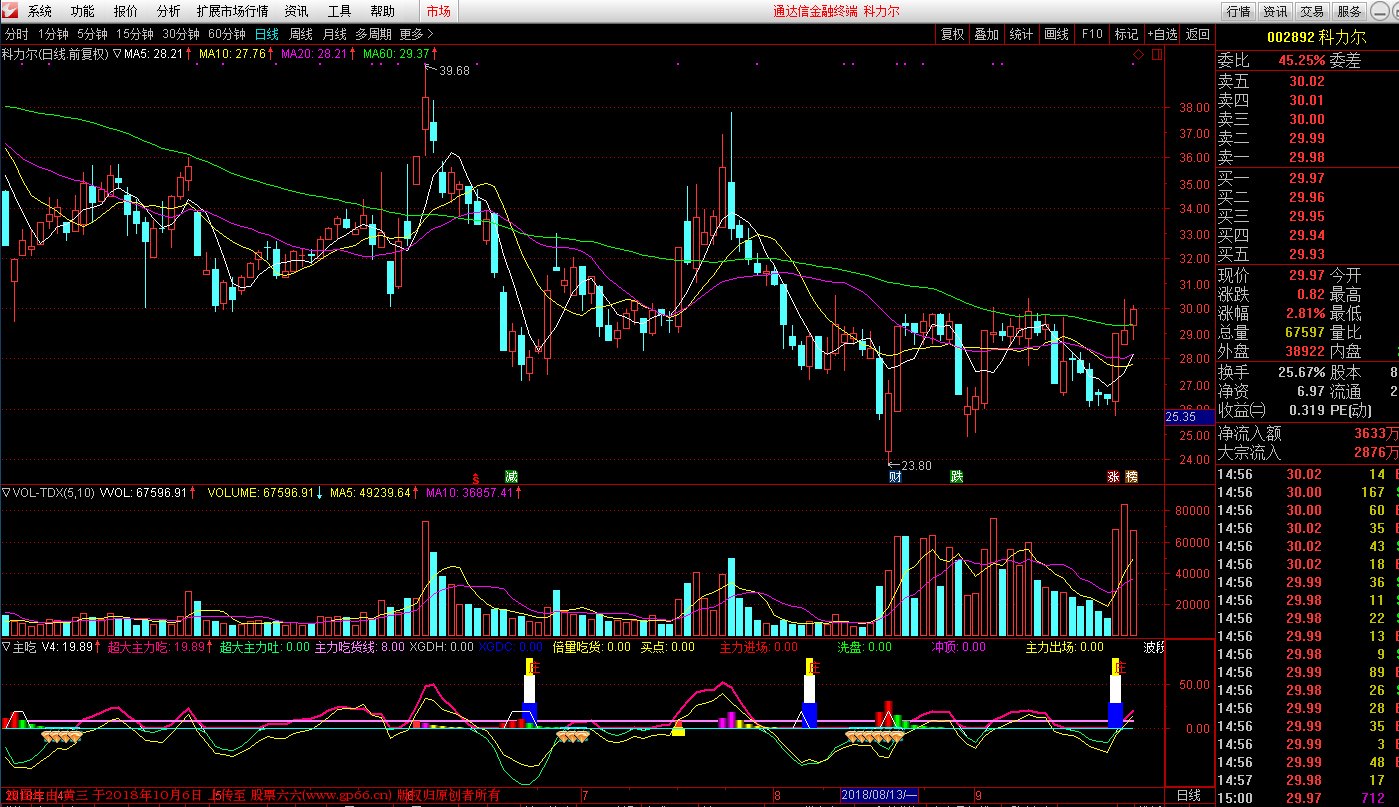This screenshot has width=1399, height=807.
Task: Switch to 1分钟 chart period
Action: pos(53,34)
